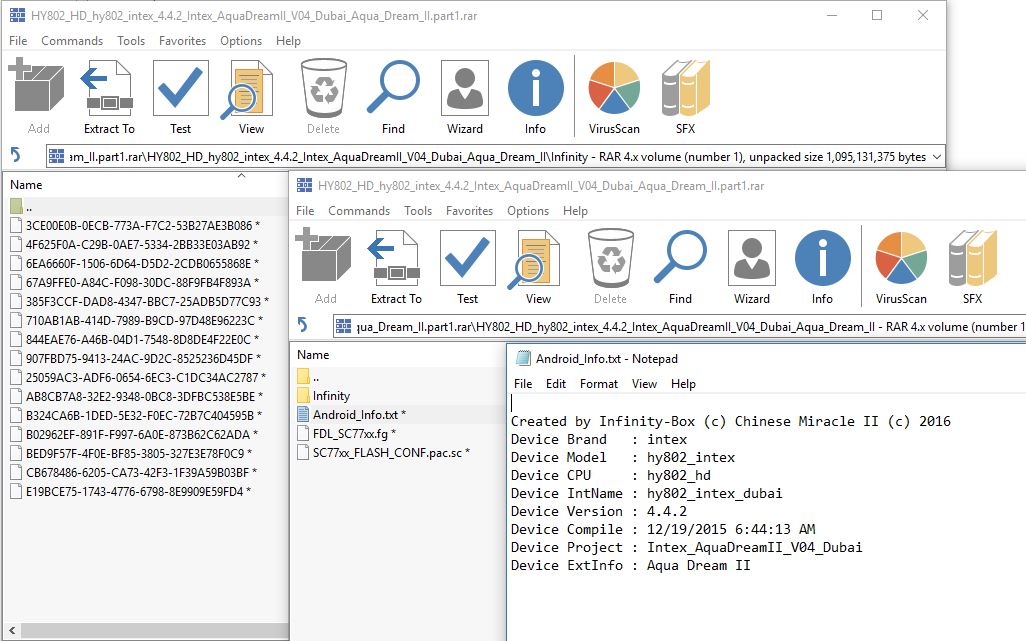Open Notepad Format menu
Screen dimensions: 1026x641
point(599,384)
